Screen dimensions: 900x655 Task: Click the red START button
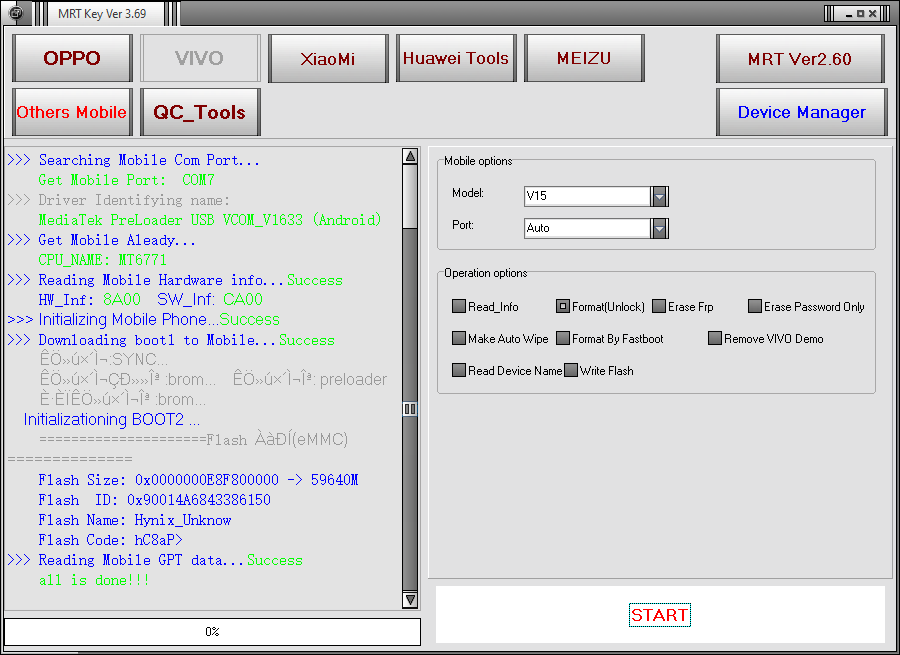pos(660,615)
